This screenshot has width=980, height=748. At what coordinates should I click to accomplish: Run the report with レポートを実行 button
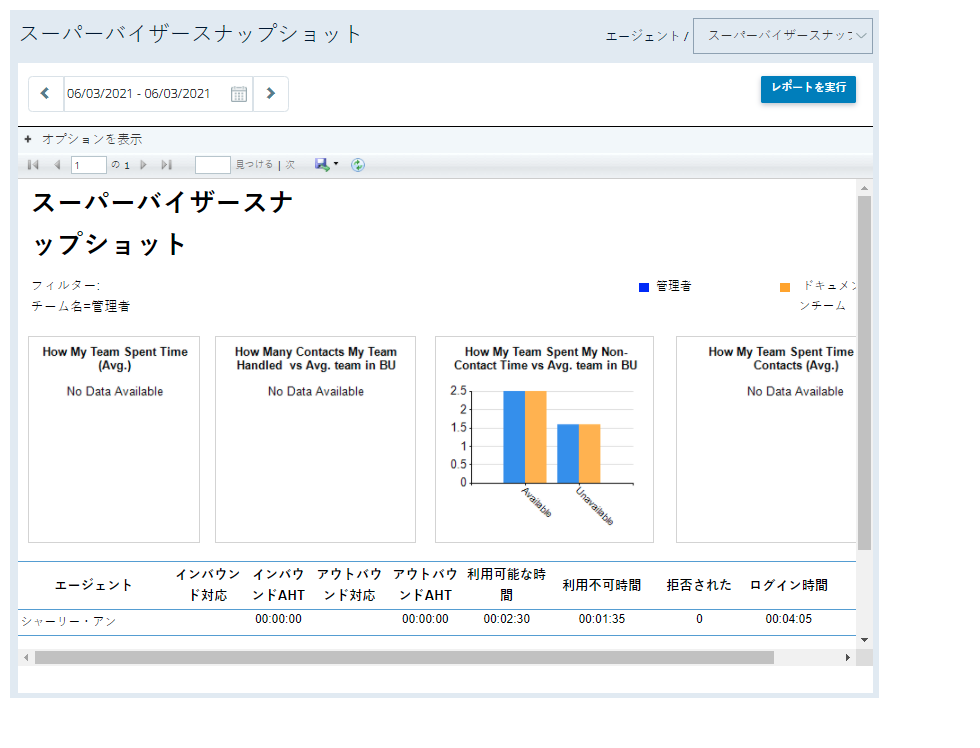point(808,89)
